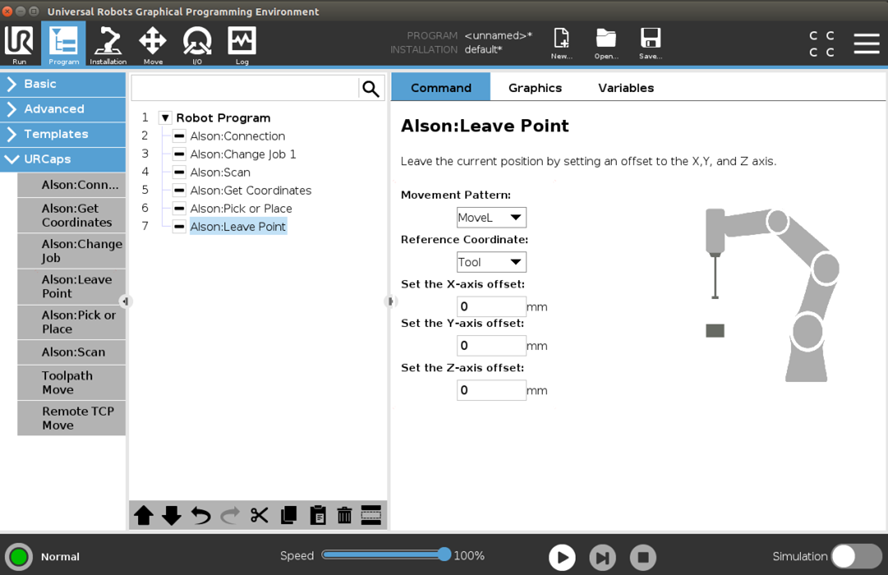Expand the Advanced section
The image size is (888, 575).
point(63,109)
